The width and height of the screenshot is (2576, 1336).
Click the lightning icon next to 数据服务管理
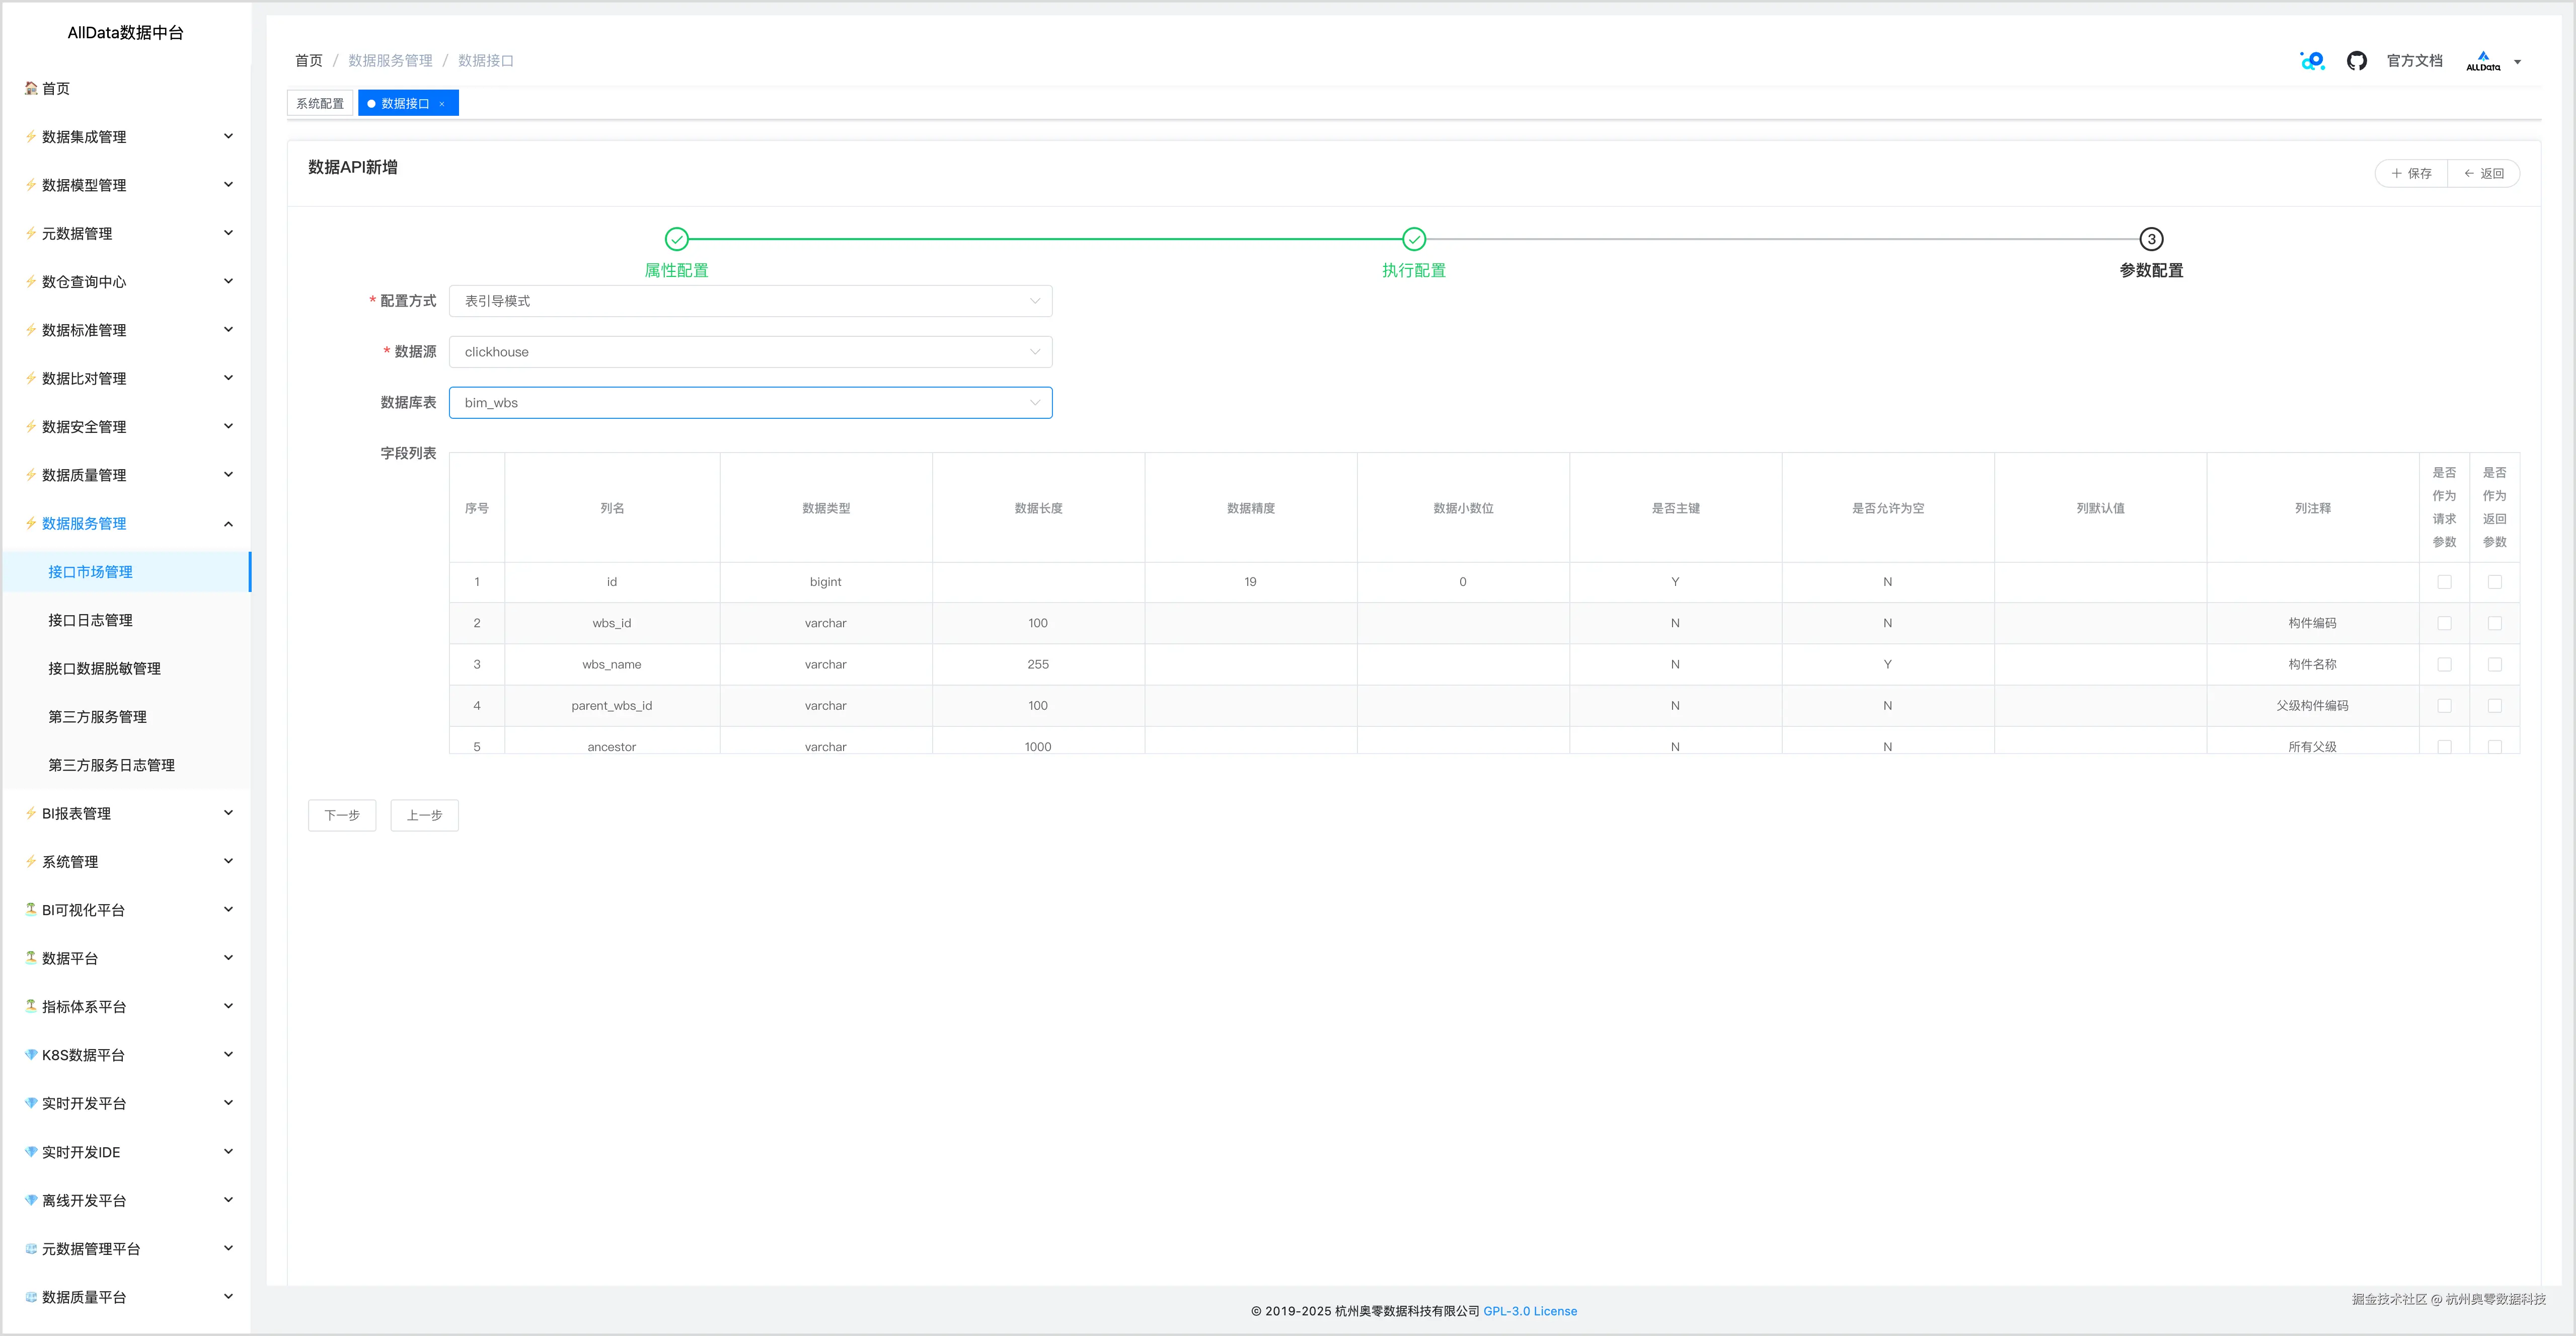tap(31, 523)
